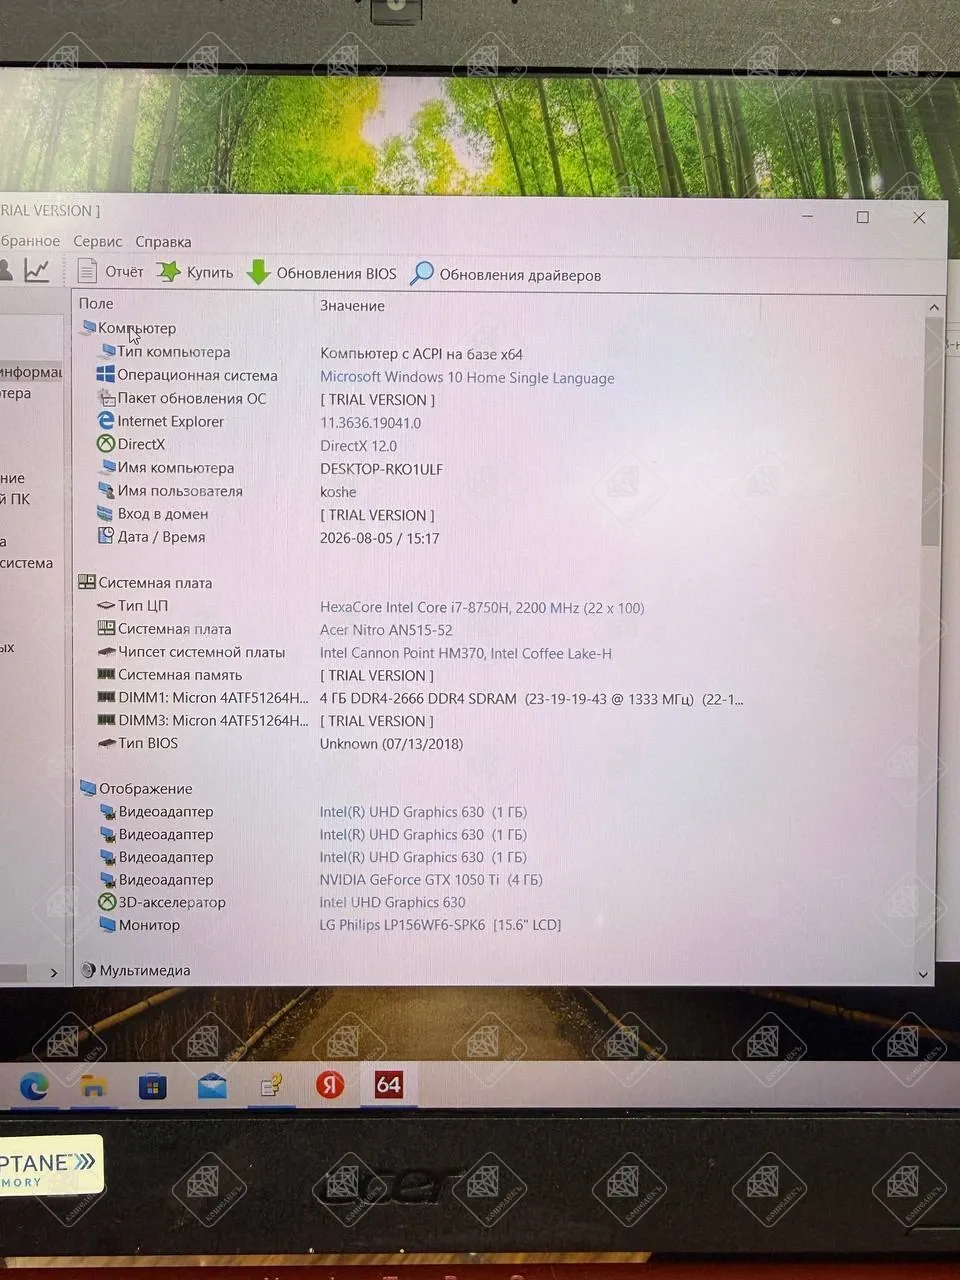
Task: Open the Acer Nitro AN515-52 link
Action: (386, 630)
